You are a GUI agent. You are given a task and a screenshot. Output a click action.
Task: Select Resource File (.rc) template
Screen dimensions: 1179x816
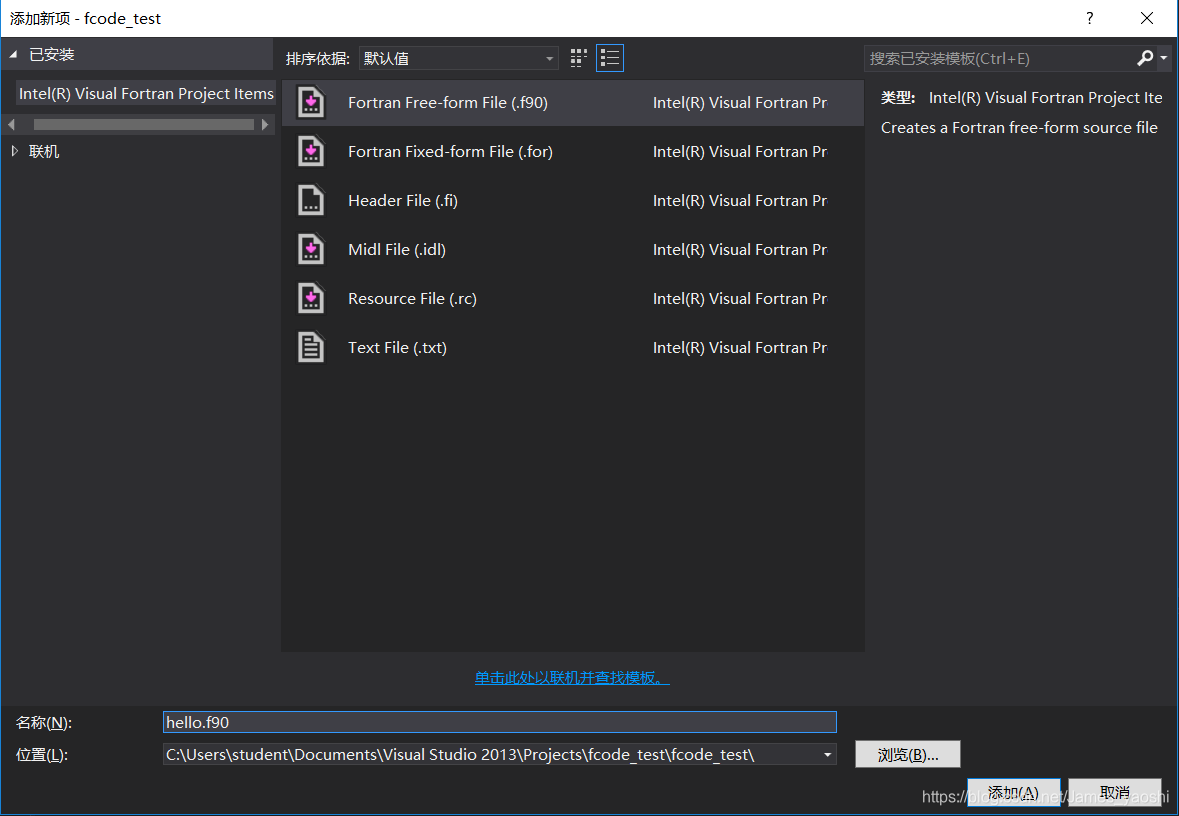pos(573,298)
